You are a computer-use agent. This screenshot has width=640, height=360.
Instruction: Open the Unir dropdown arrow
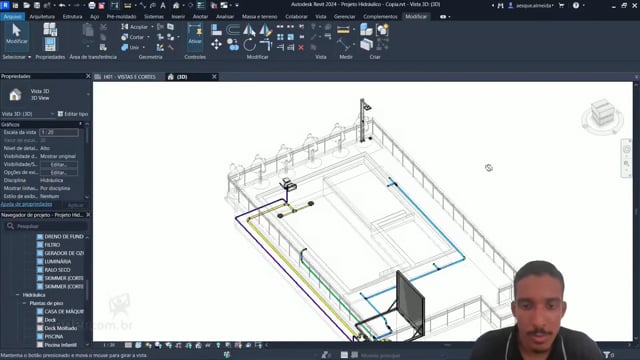(144, 47)
